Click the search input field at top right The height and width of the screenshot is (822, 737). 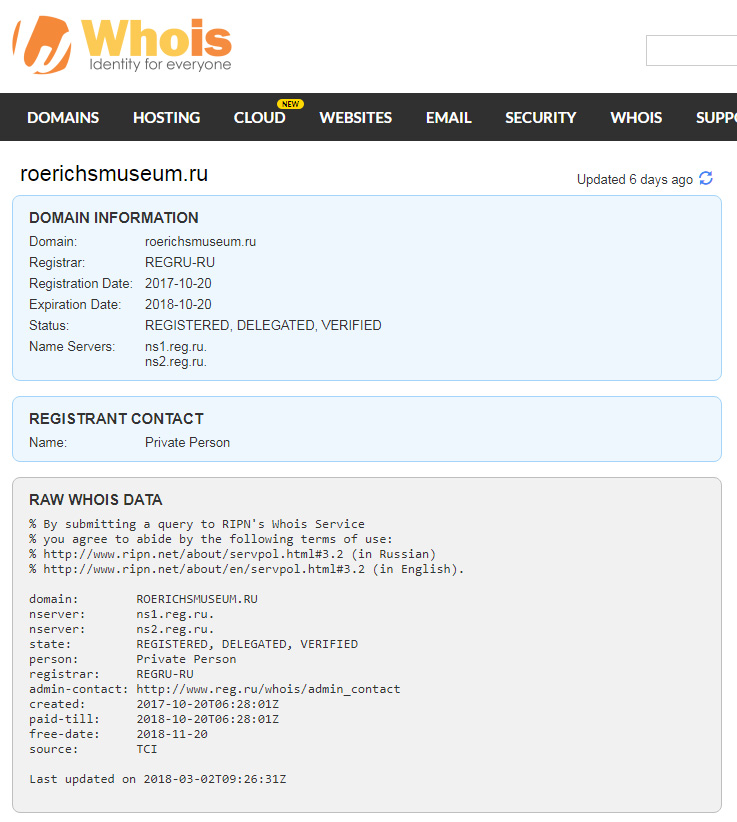point(691,50)
